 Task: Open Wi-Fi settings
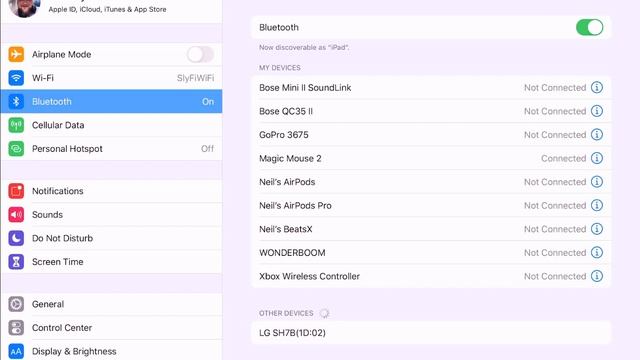(x=111, y=78)
